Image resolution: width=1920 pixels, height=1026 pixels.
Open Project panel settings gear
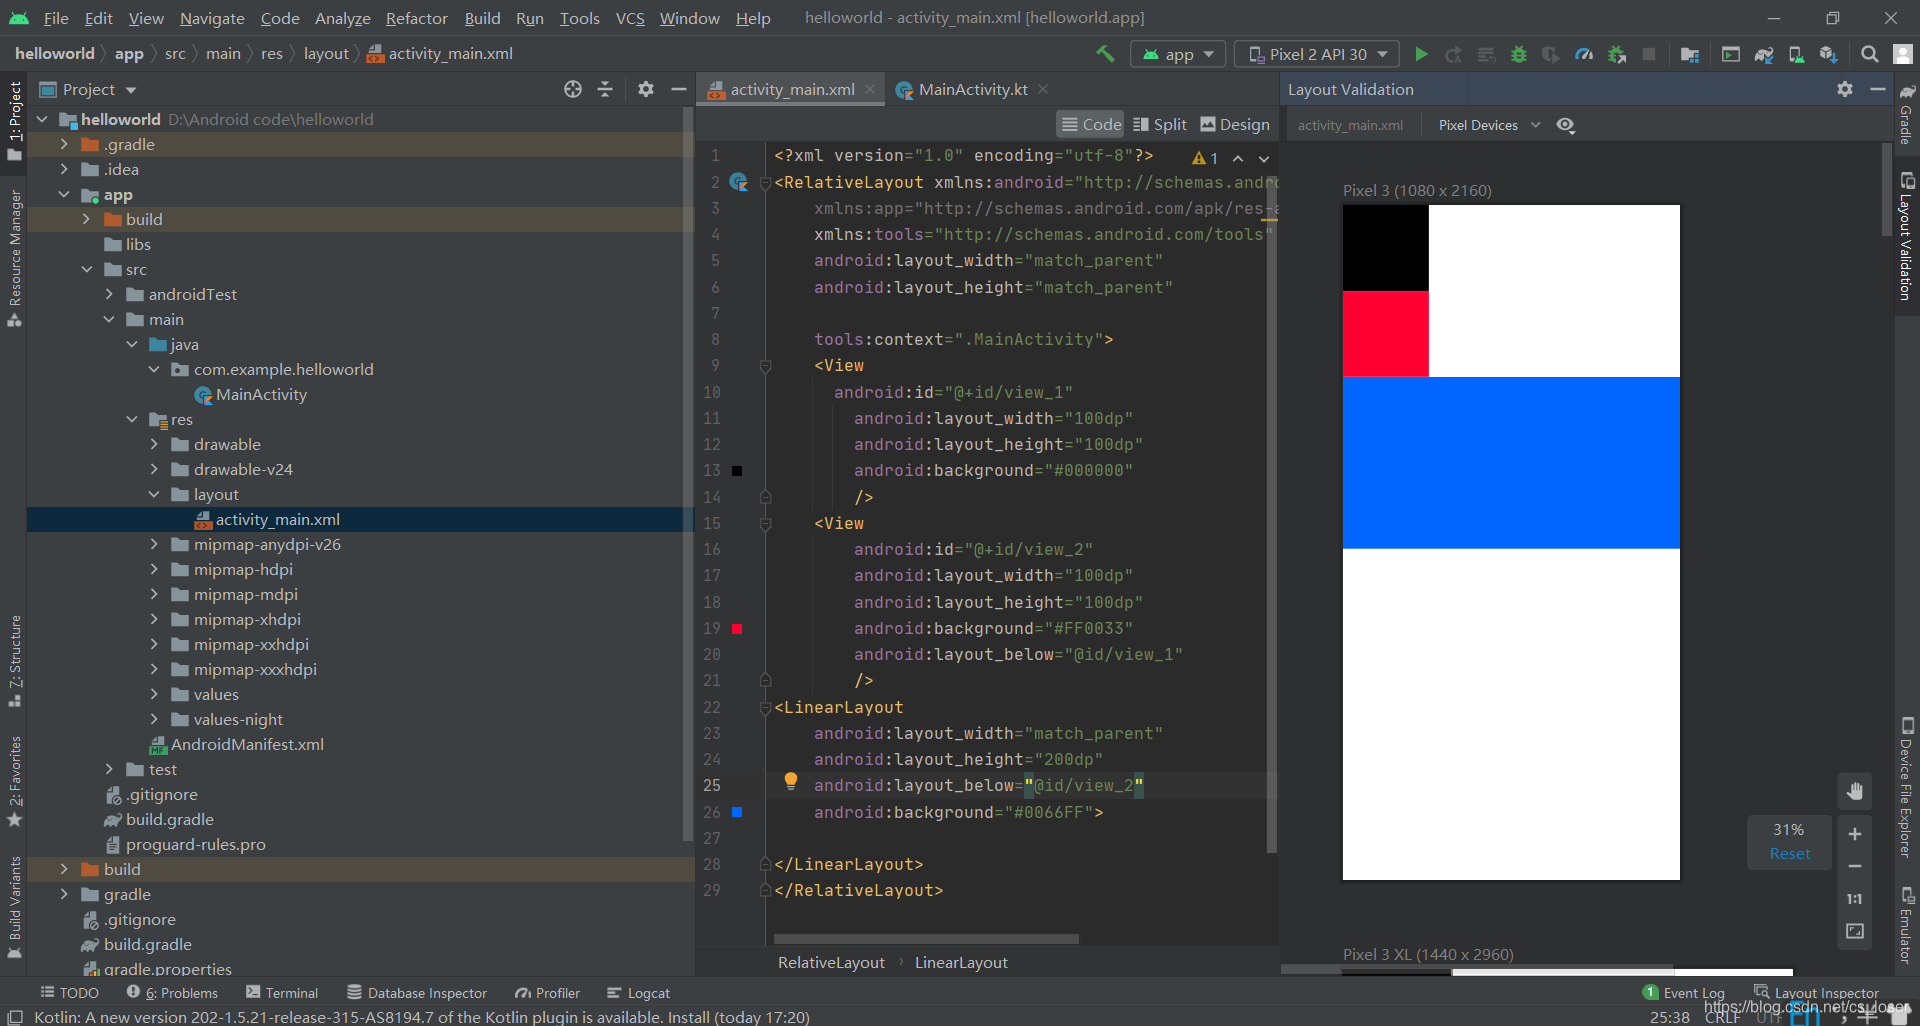pyautogui.click(x=646, y=89)
